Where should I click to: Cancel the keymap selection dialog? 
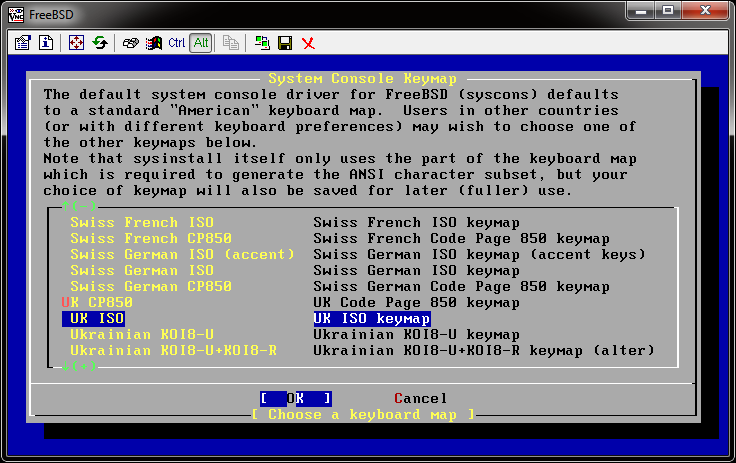421,399
